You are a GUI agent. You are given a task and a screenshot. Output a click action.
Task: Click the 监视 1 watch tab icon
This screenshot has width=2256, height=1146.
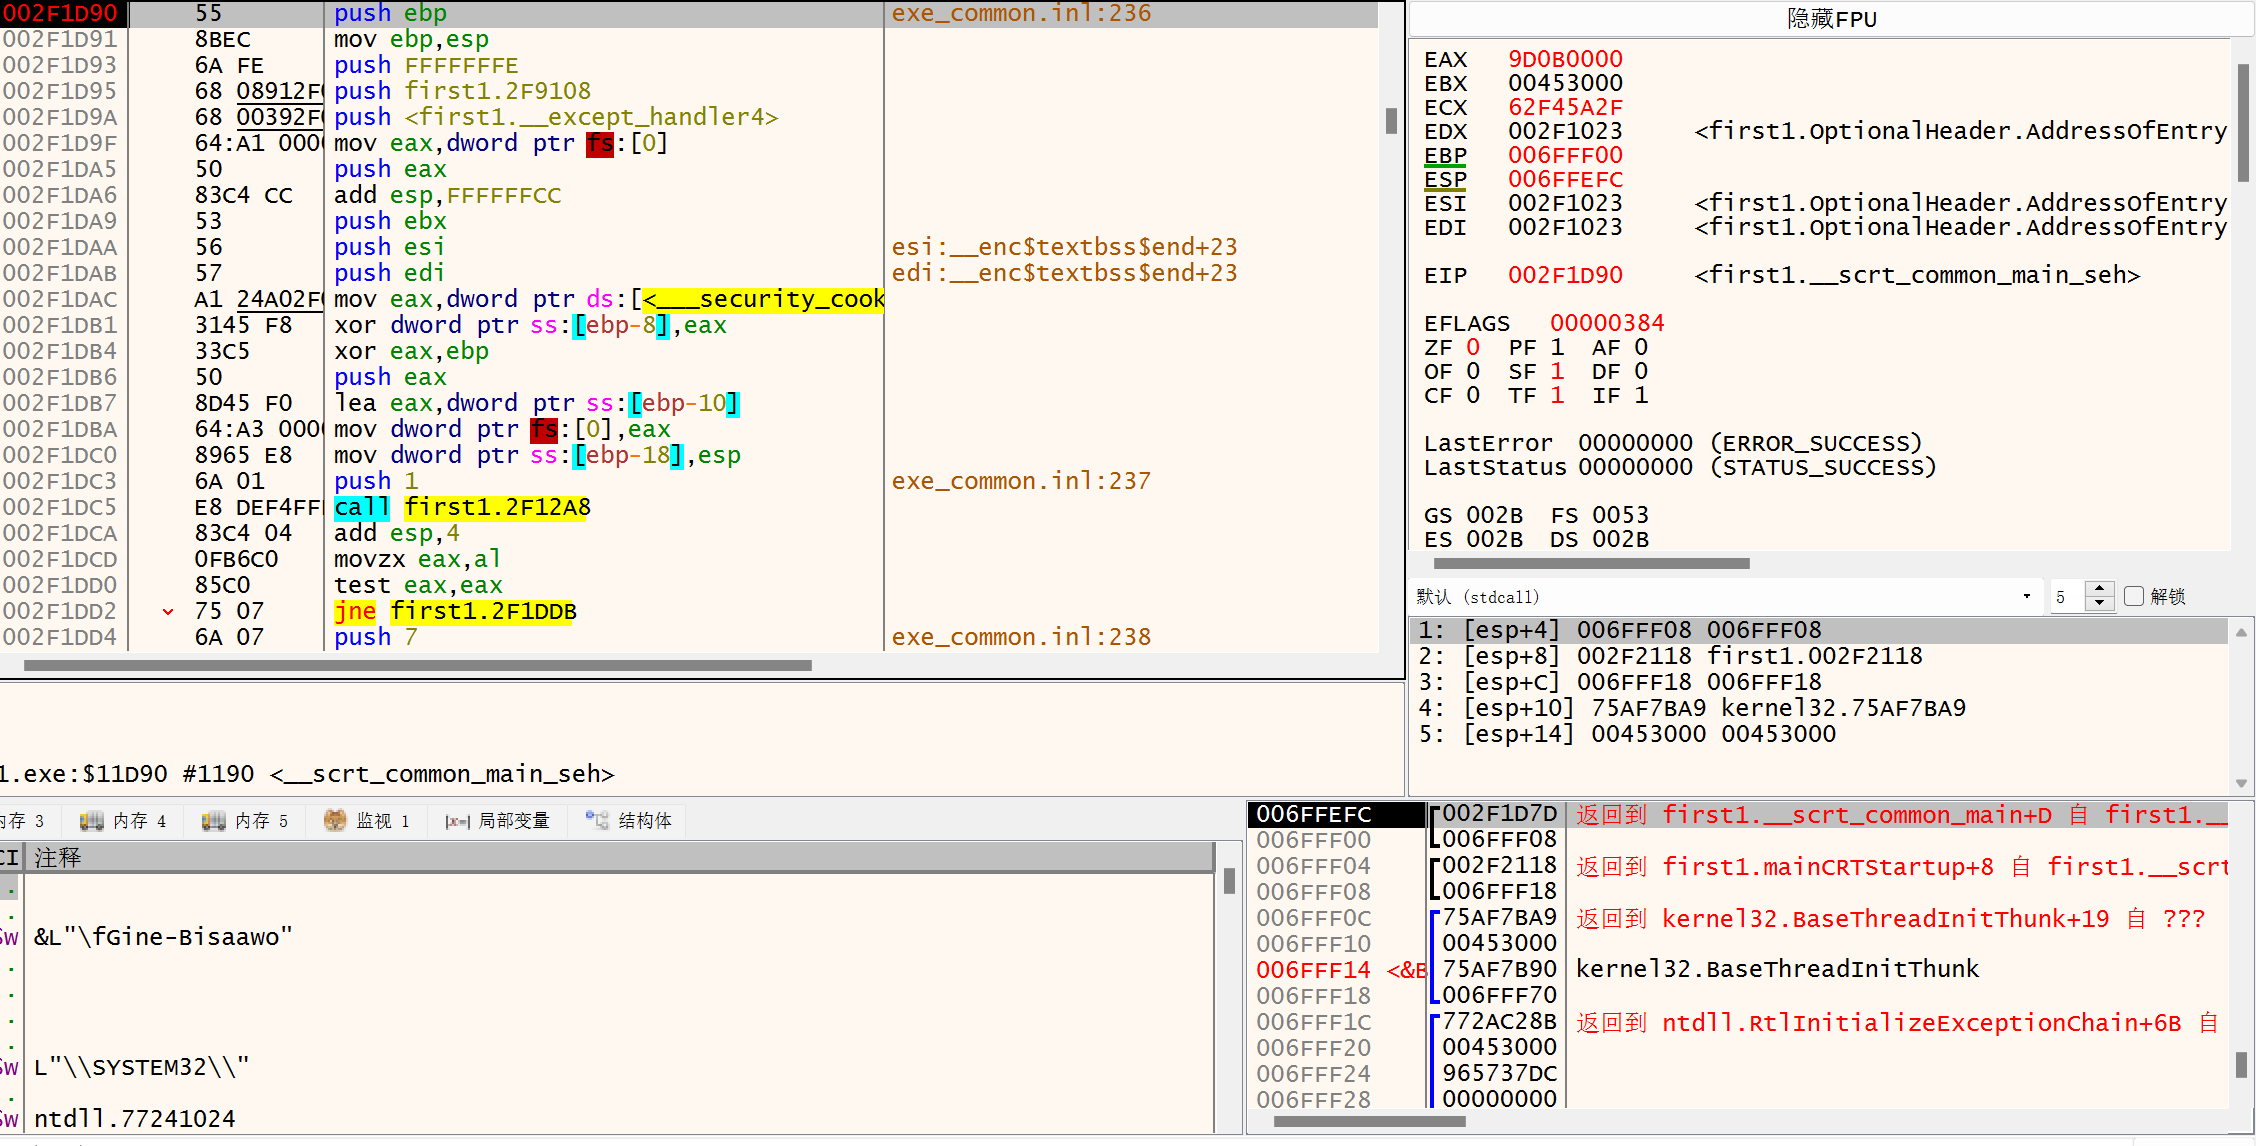(x=335, y=821)
